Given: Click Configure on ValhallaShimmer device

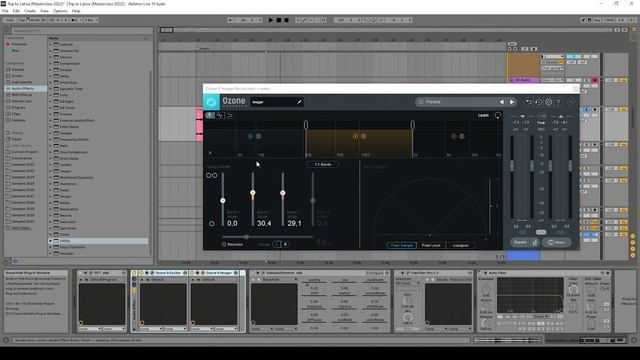Looking at the screenshot, I should (374, 273).
